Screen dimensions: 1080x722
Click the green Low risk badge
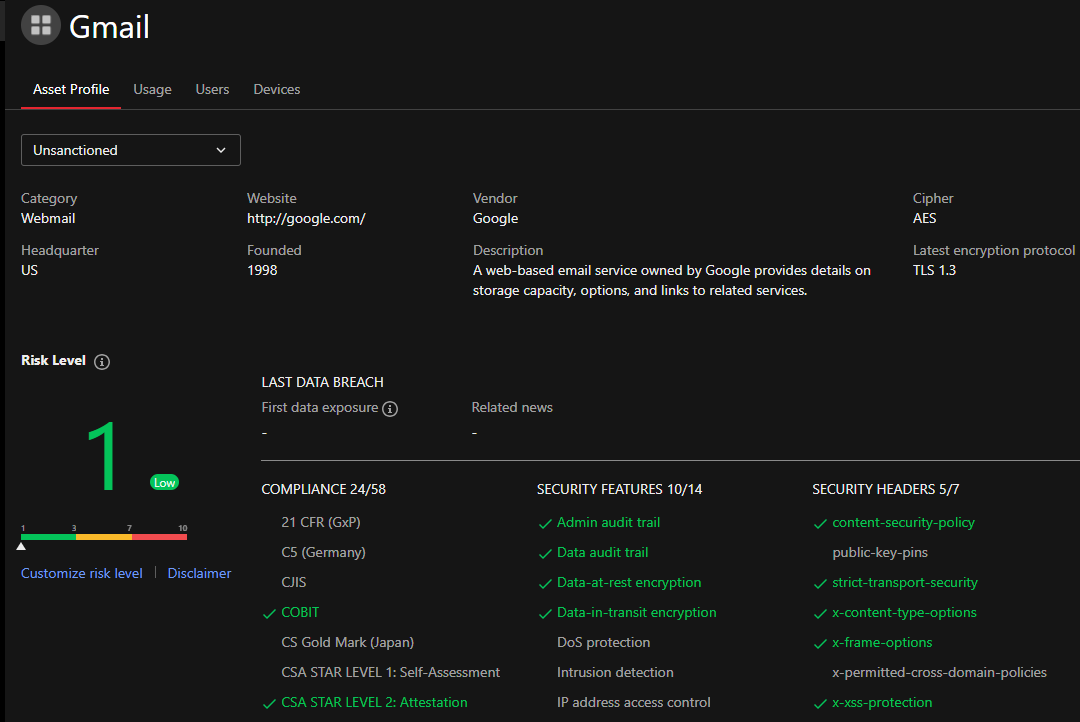click(164, 482)
